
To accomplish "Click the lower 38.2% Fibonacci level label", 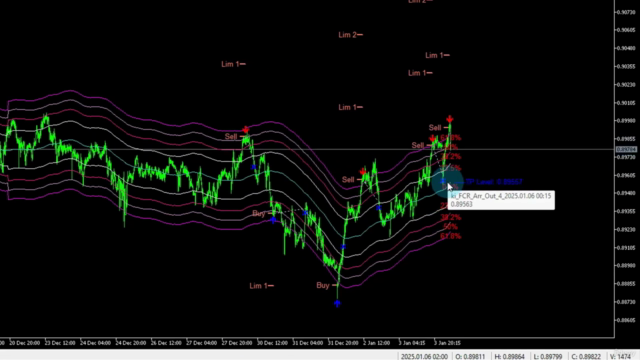I will point(451,217).
